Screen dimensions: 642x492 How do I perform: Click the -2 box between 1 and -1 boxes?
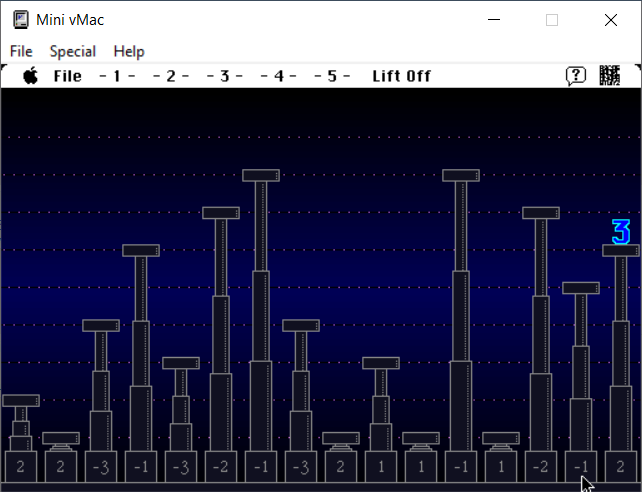541,467
